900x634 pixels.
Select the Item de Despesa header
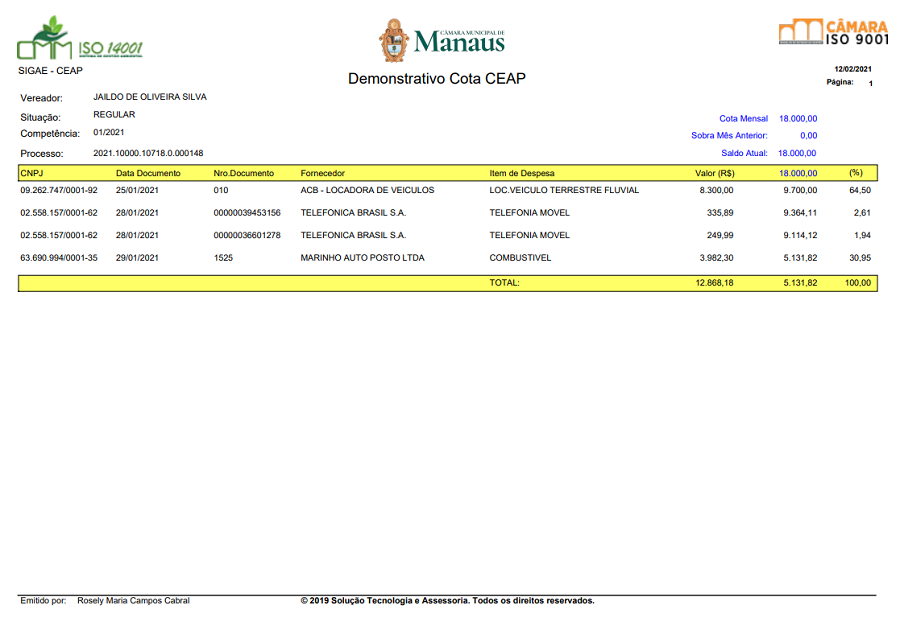[522, 173]
